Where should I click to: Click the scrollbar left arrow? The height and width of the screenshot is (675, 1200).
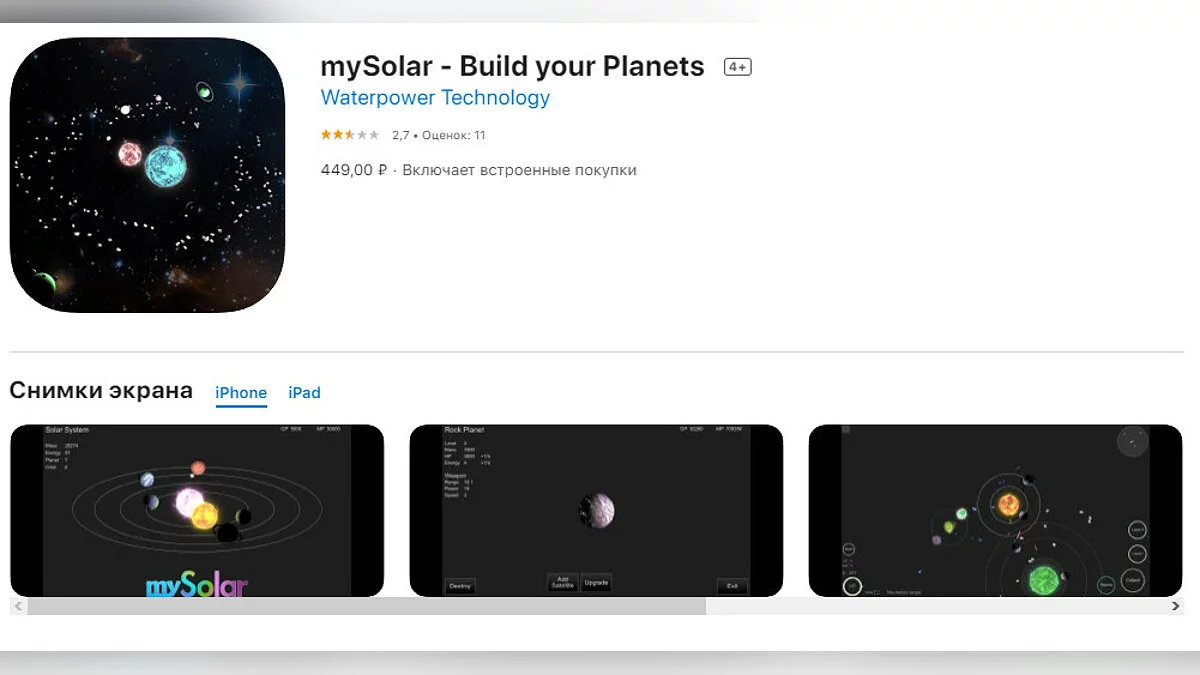point(17,606)
